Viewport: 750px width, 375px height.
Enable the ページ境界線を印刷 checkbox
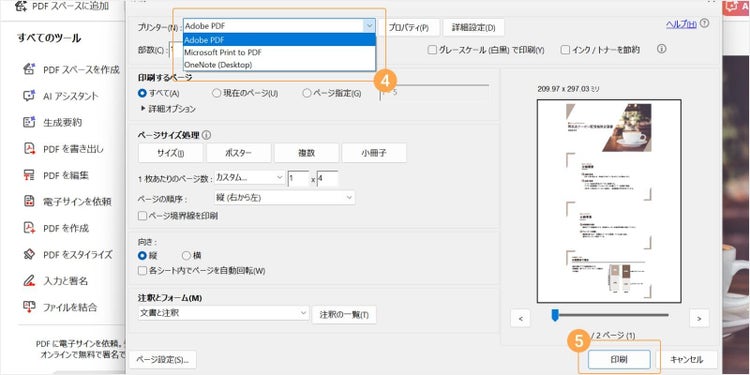142,216
